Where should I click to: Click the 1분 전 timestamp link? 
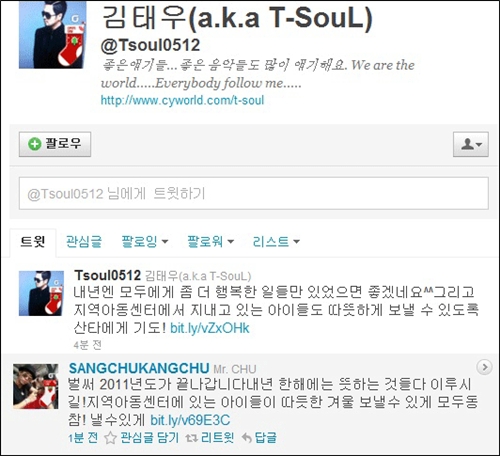(x=83, y=438)
